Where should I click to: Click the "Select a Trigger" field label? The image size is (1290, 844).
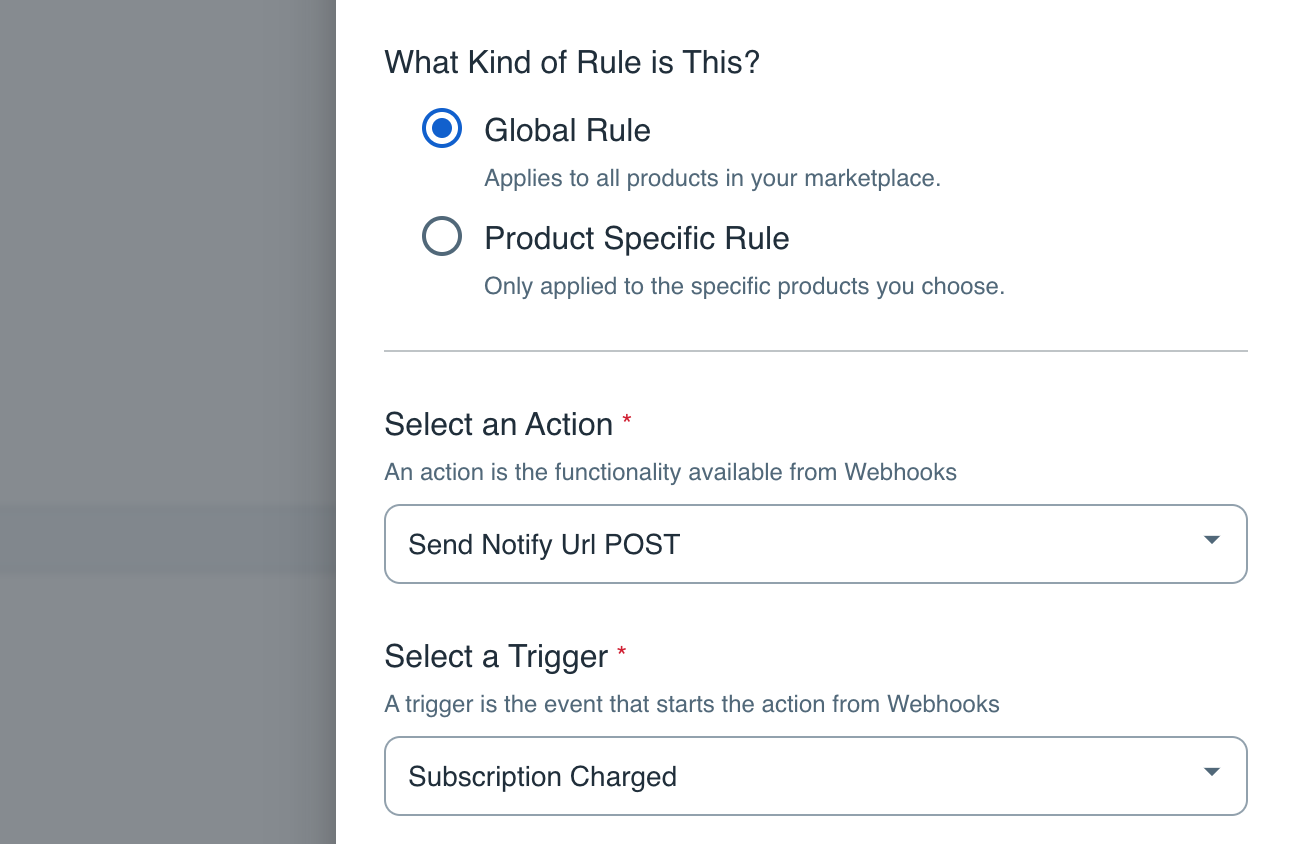[x=496, y=656]
